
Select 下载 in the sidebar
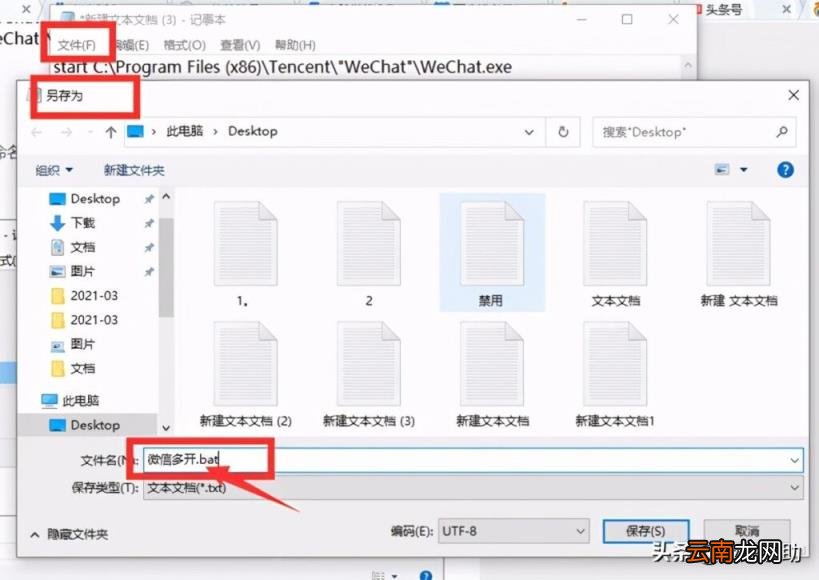pos(83,223)
